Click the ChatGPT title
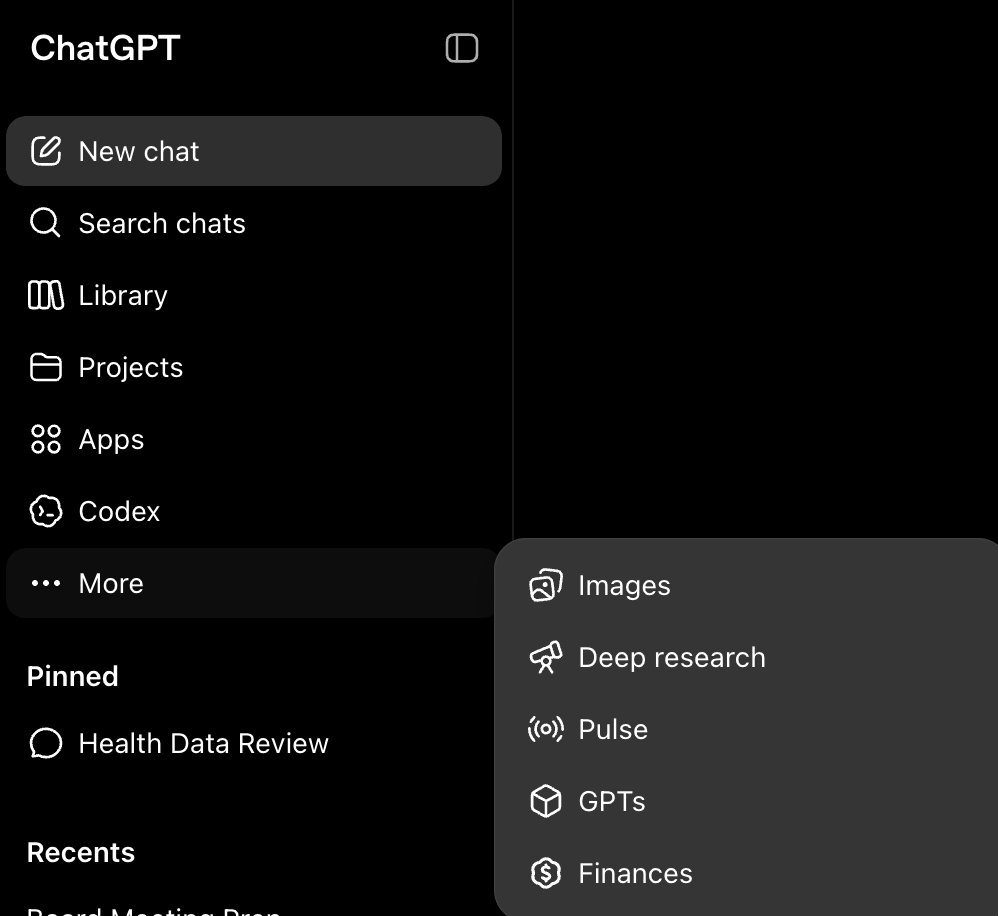 [106, 48]
